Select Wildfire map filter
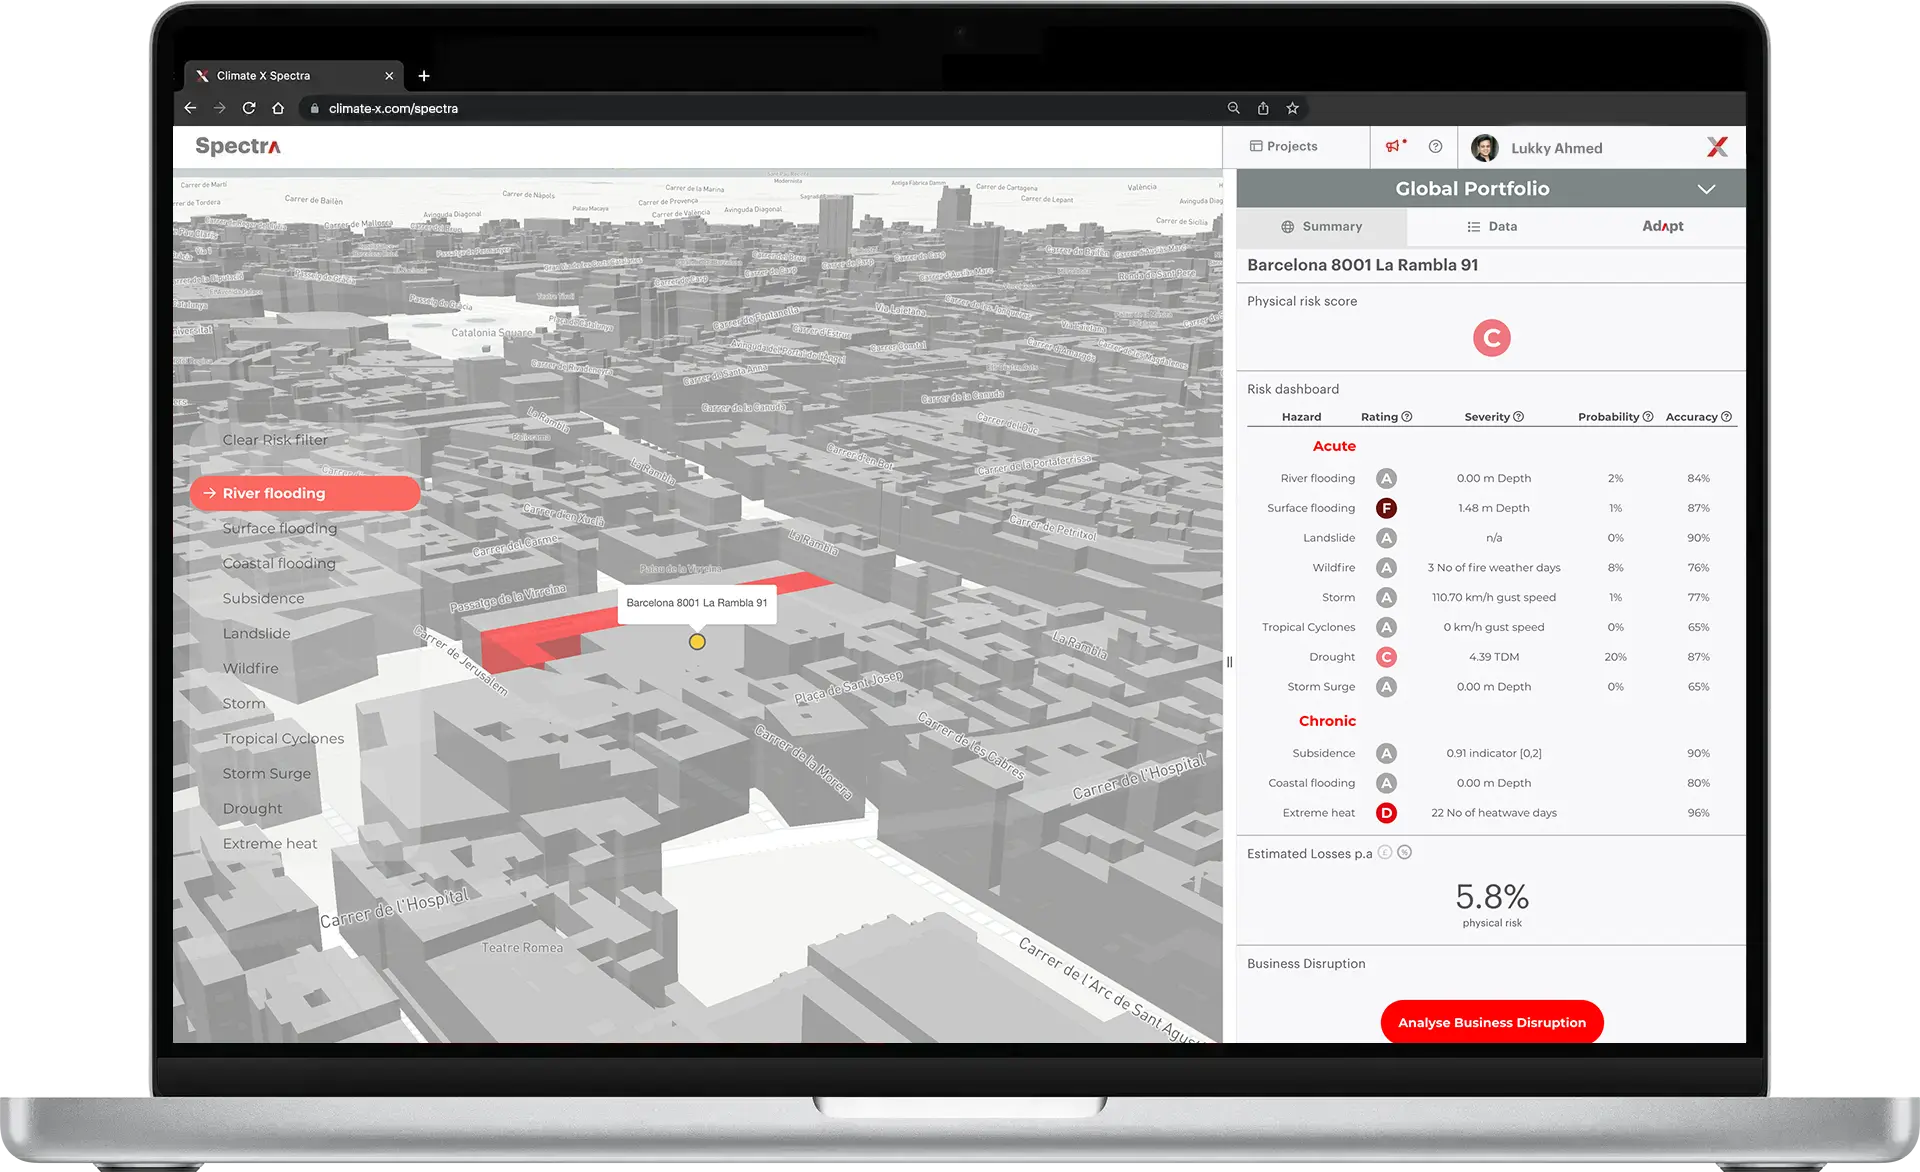This screenshot has width=1920, height=1172. (x=251, y=668)
